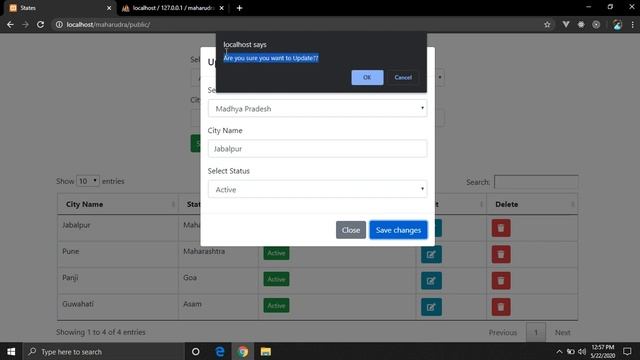Go to Previous page of table
Screen dimensions: 640x360
pyautogui.click(x=502, y=333)
